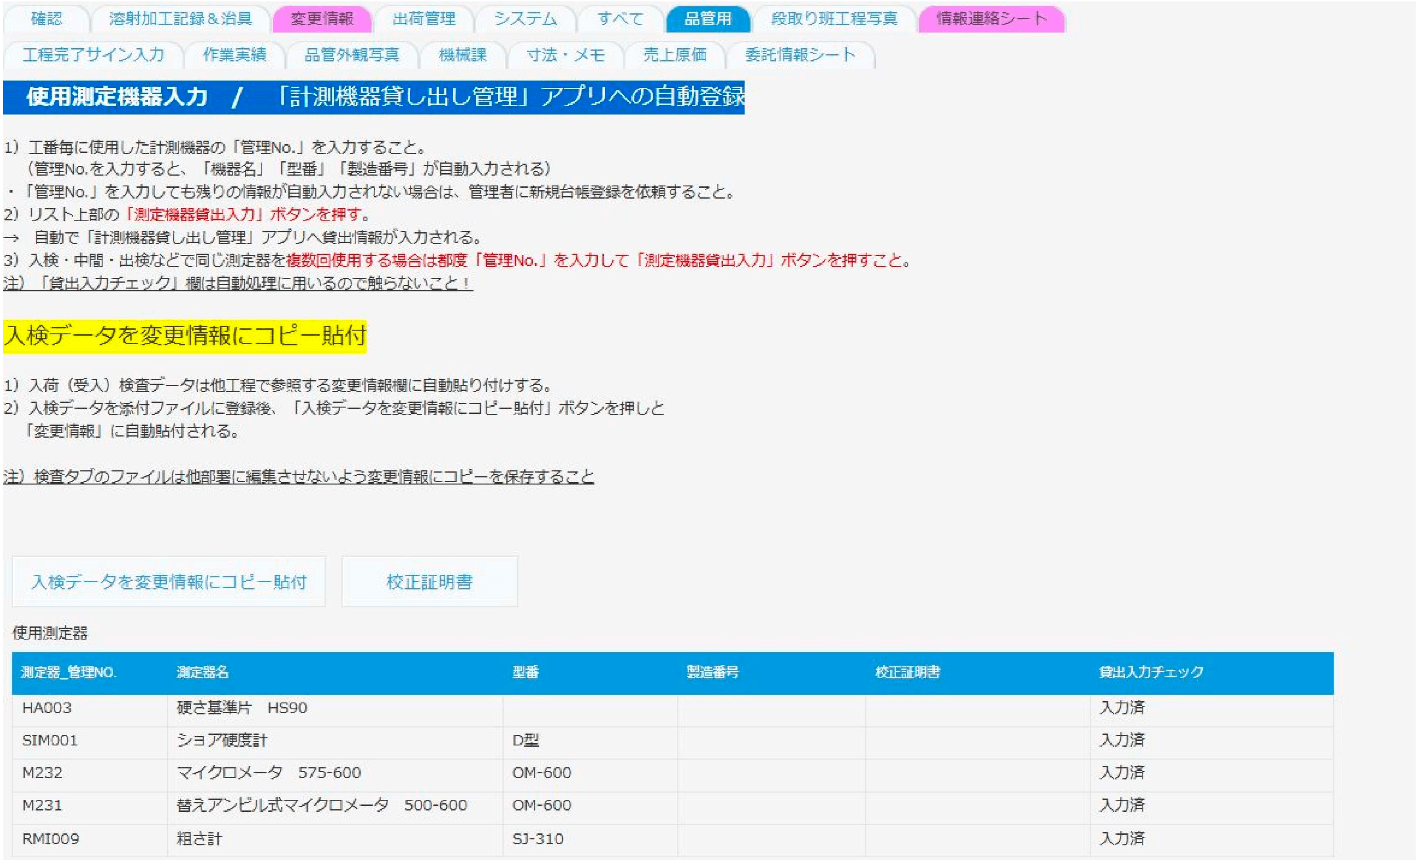Click the すべて tab

click(x=620, y=19)
